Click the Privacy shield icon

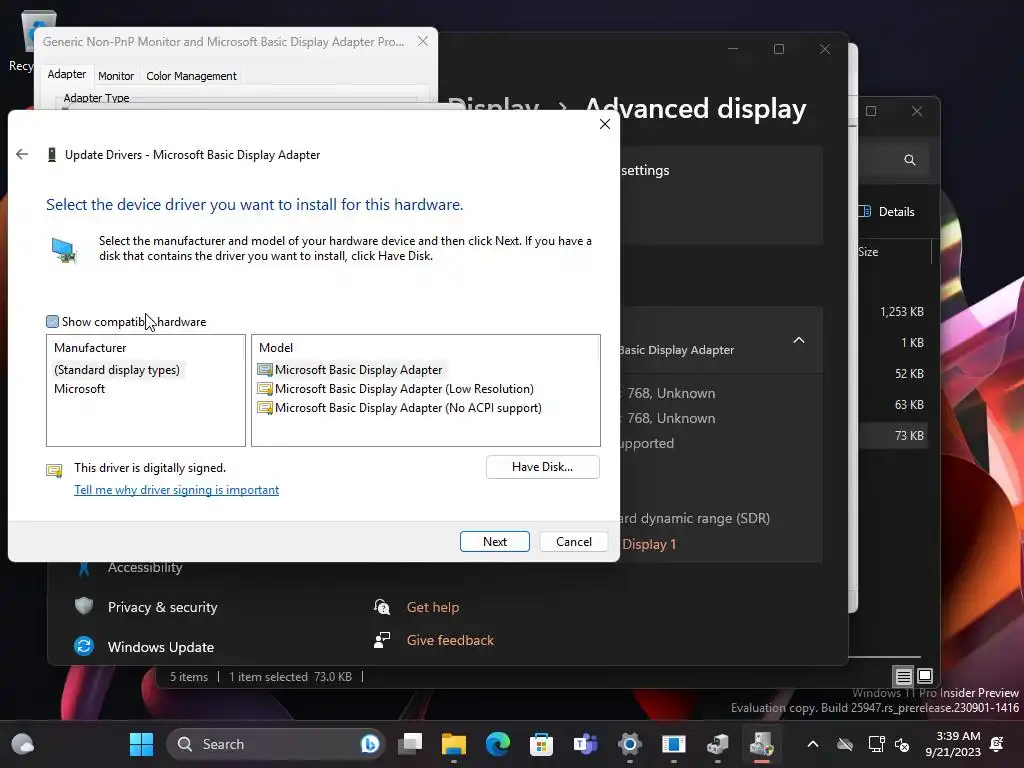tap(84, 606)
